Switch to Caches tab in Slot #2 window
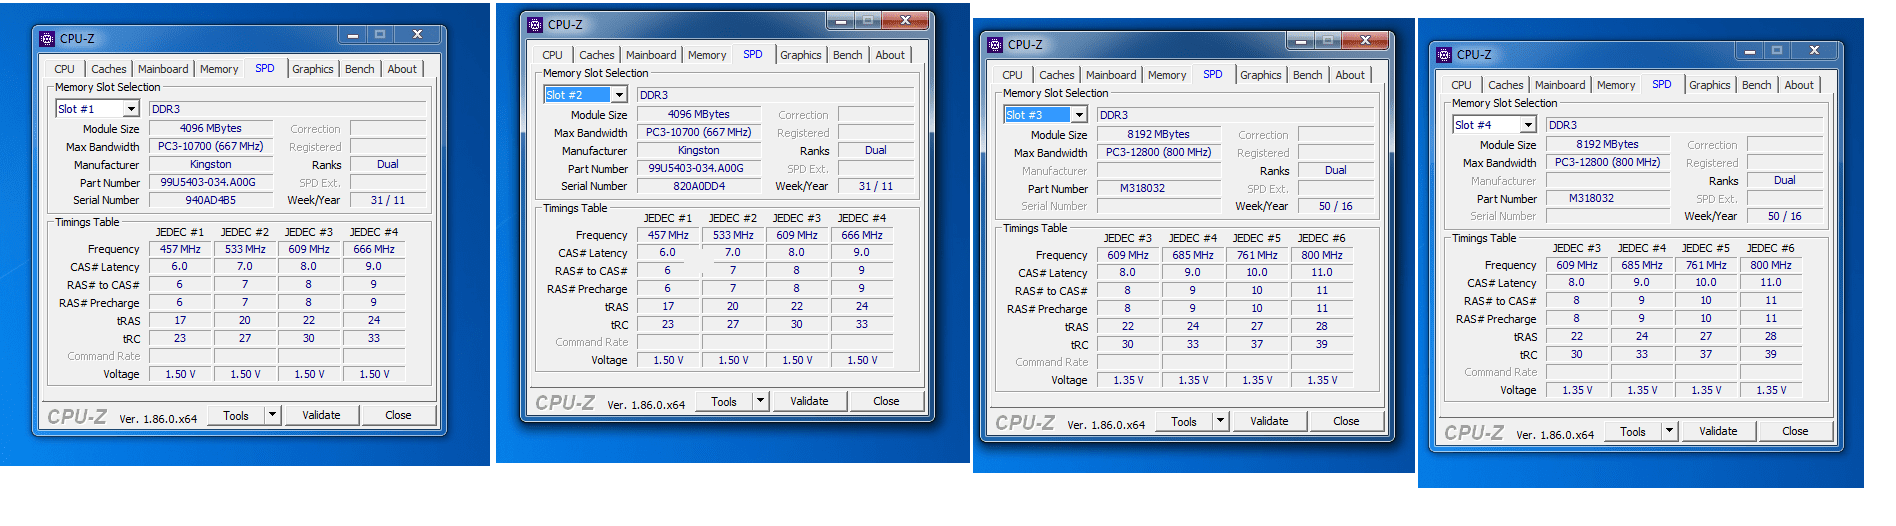The image size is (1896, 526). [597, 55]
